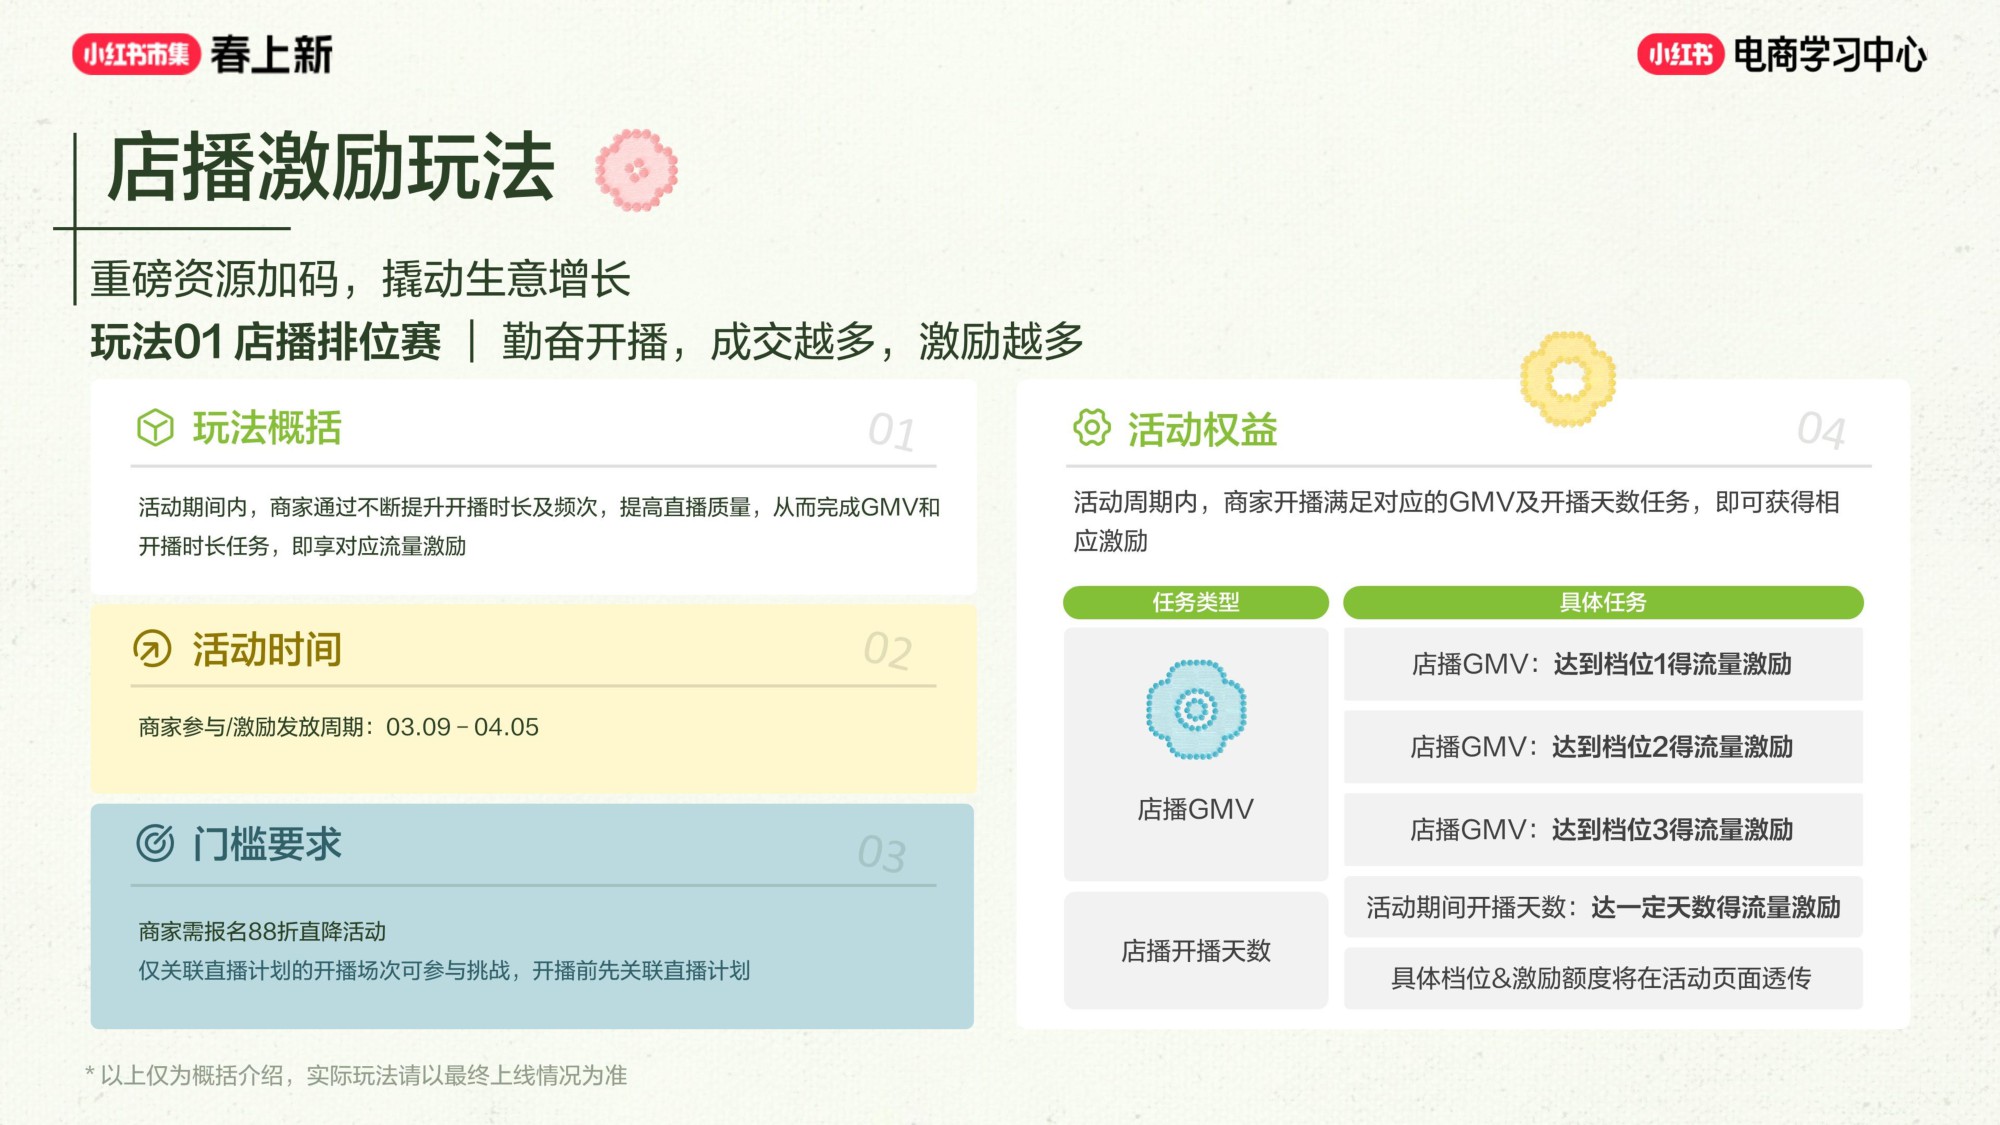Click the 店播开播天数 task type cell
2000x1125 pixels.
coord(1196,950)
